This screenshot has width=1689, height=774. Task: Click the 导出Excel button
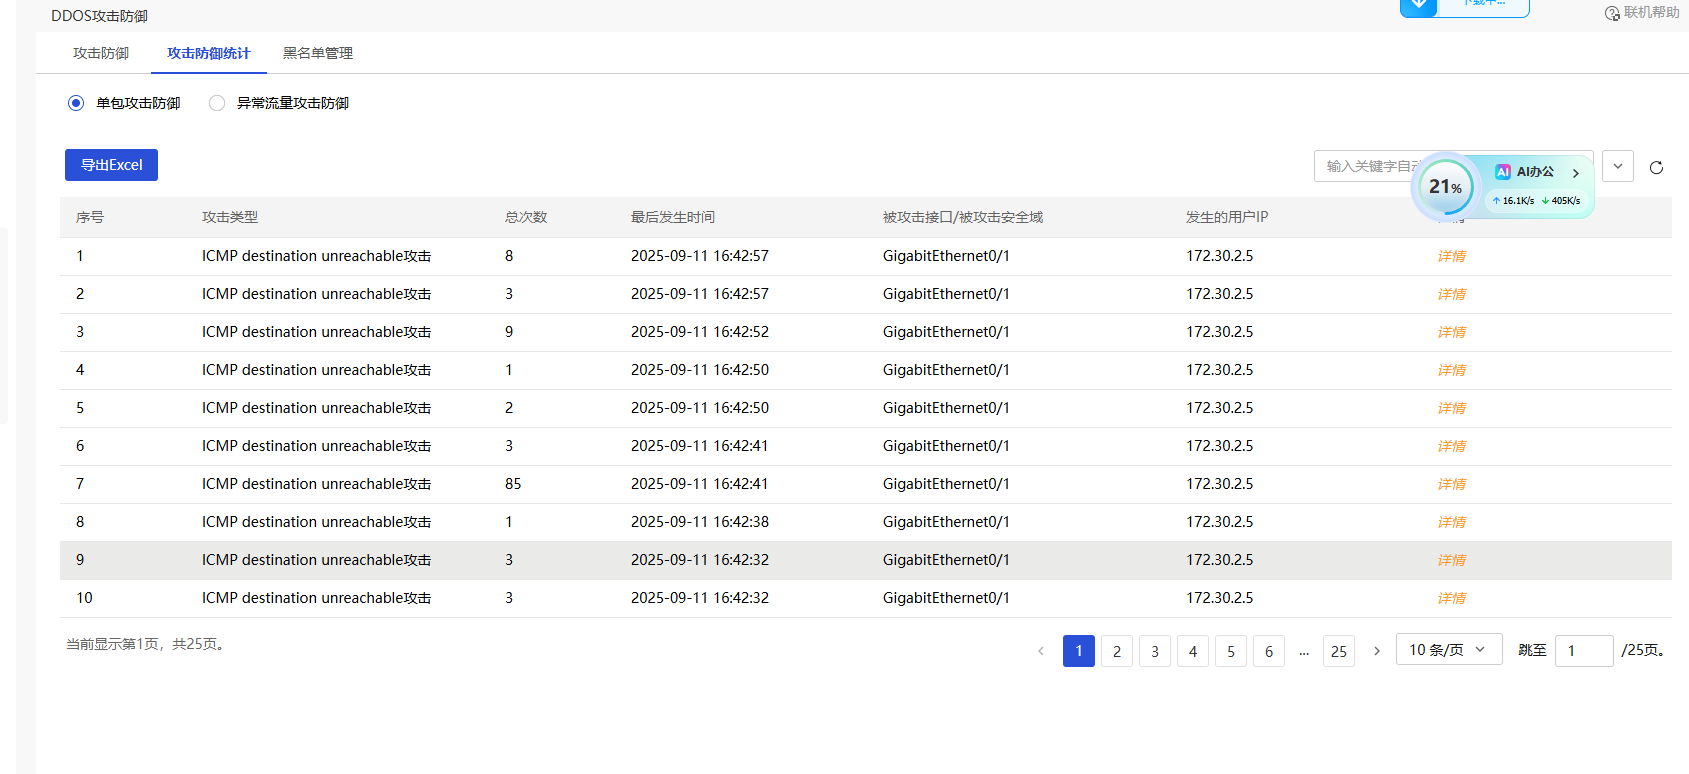coord(111,165)
